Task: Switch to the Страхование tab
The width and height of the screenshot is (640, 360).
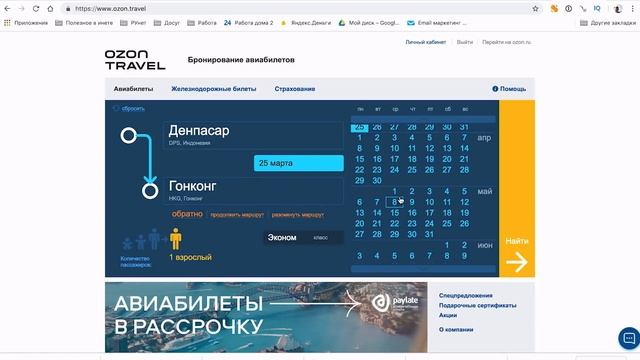Action: point(295,89)
